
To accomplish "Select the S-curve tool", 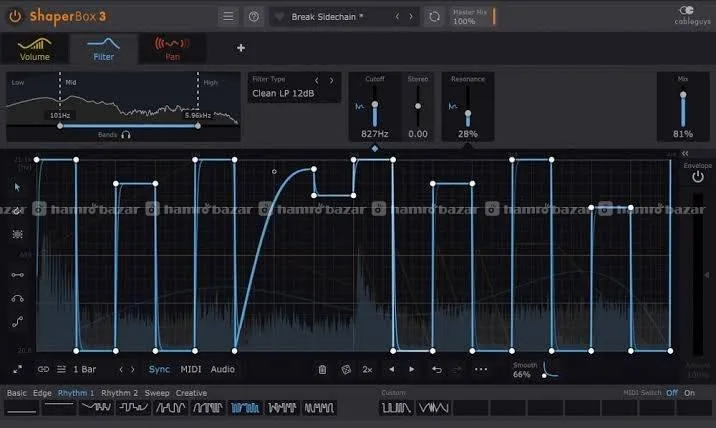I will 17,322.
